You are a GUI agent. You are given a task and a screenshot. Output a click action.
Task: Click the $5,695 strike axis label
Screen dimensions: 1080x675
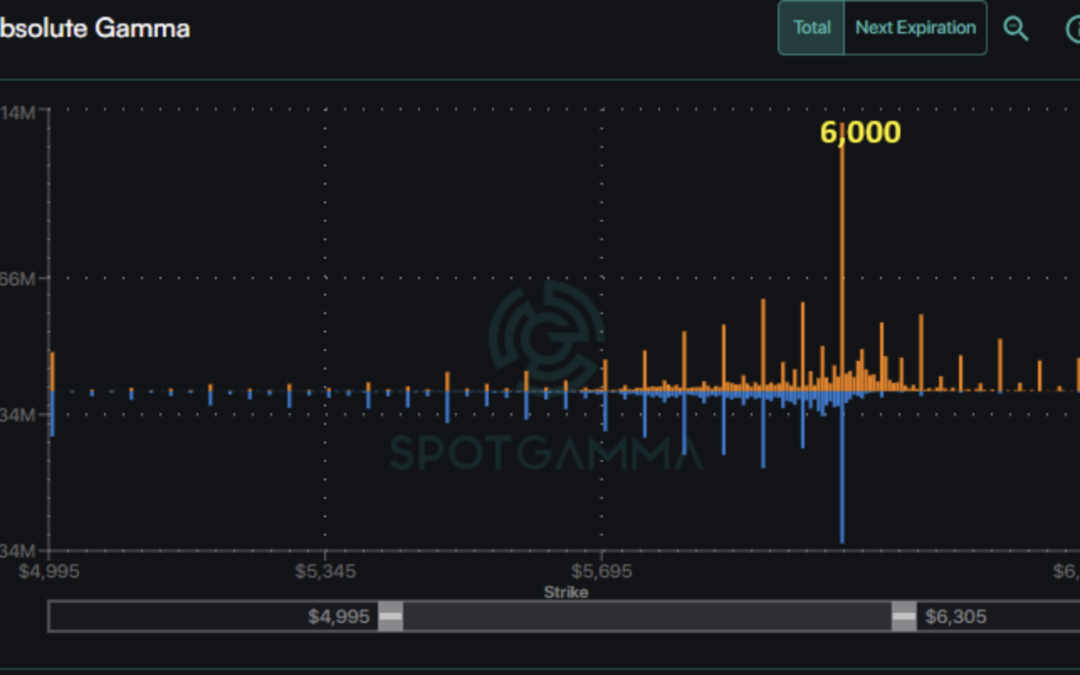pos(601,571)
